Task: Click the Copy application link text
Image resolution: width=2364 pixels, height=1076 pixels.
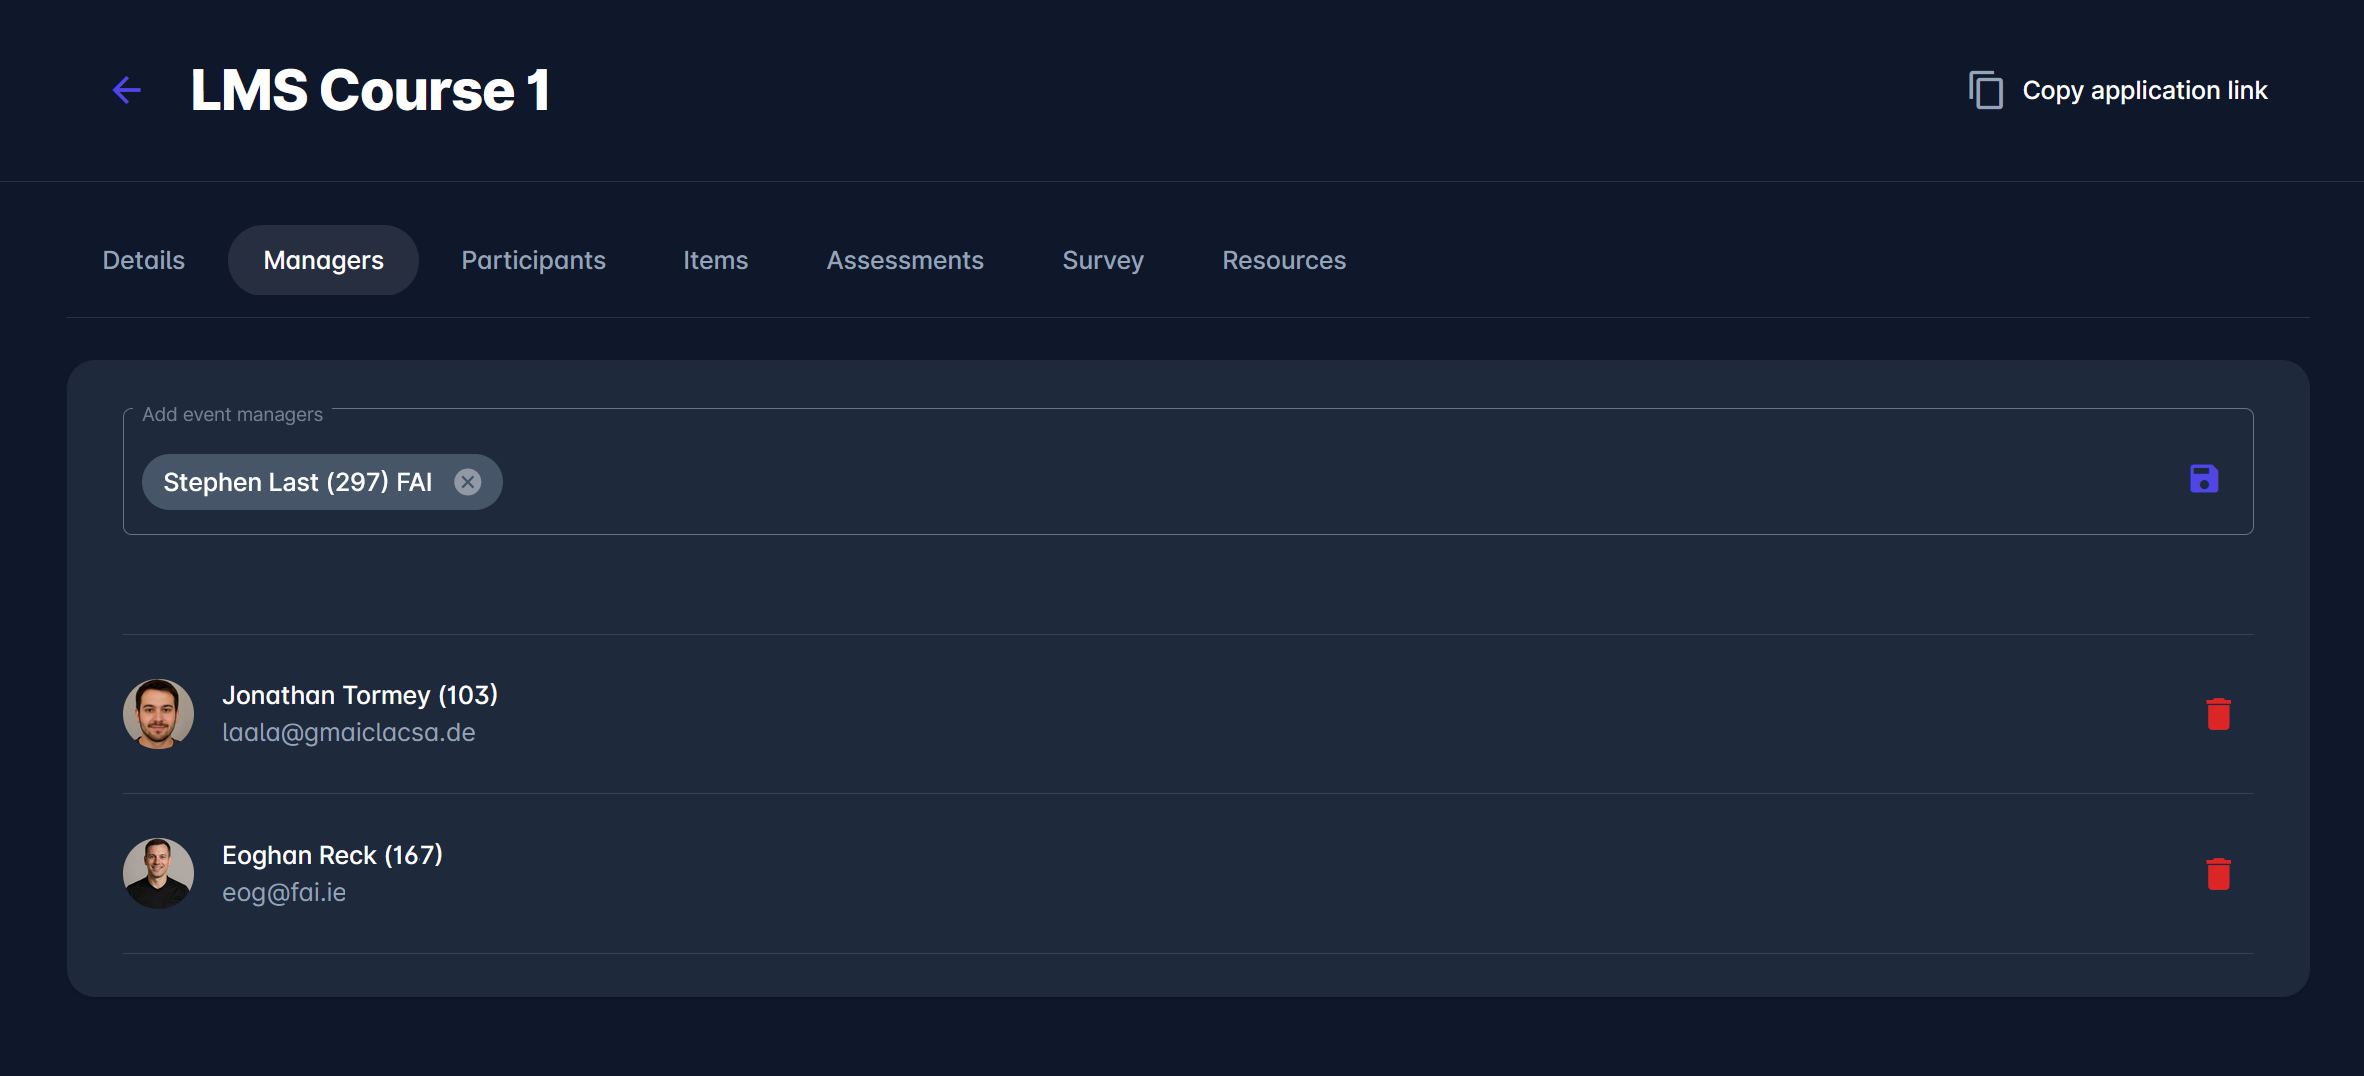Action: coord(2144,90)
